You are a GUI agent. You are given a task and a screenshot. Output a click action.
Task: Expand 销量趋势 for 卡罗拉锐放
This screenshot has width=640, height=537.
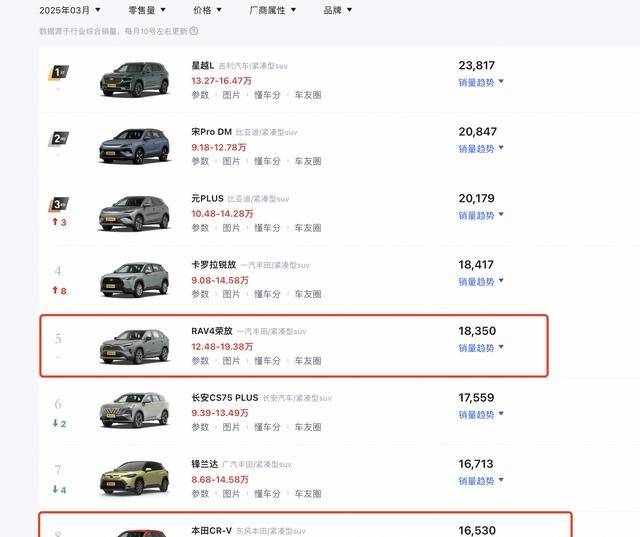(x=481, y=282)
